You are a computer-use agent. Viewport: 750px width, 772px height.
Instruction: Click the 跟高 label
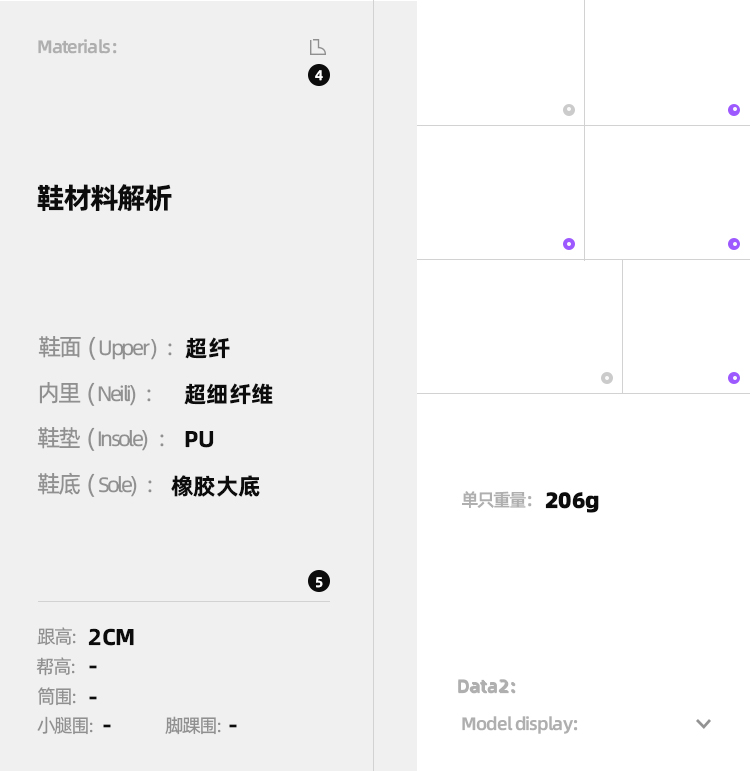click(56, 637)
